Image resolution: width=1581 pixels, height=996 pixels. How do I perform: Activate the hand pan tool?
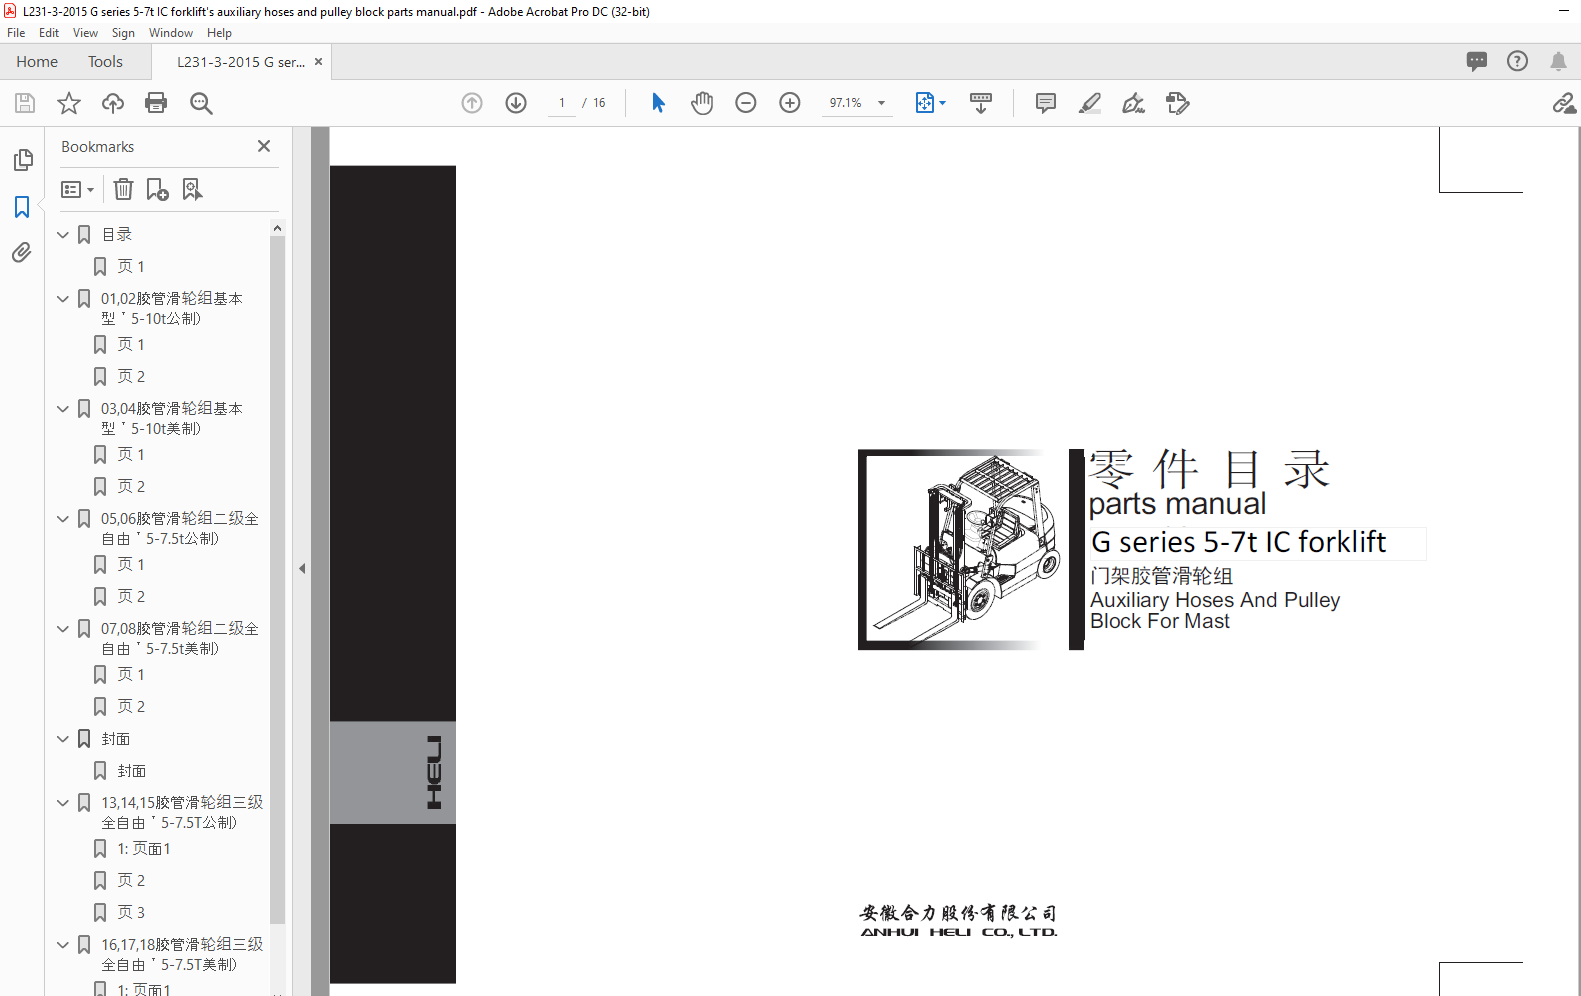(x=702, y=103)
